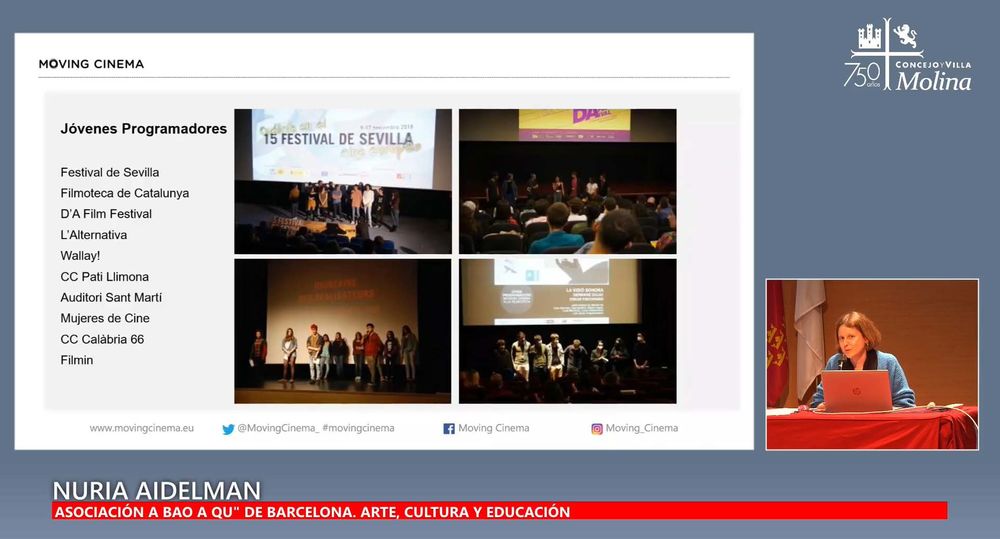Select the D'A Film Festival list item

(106, 214)
